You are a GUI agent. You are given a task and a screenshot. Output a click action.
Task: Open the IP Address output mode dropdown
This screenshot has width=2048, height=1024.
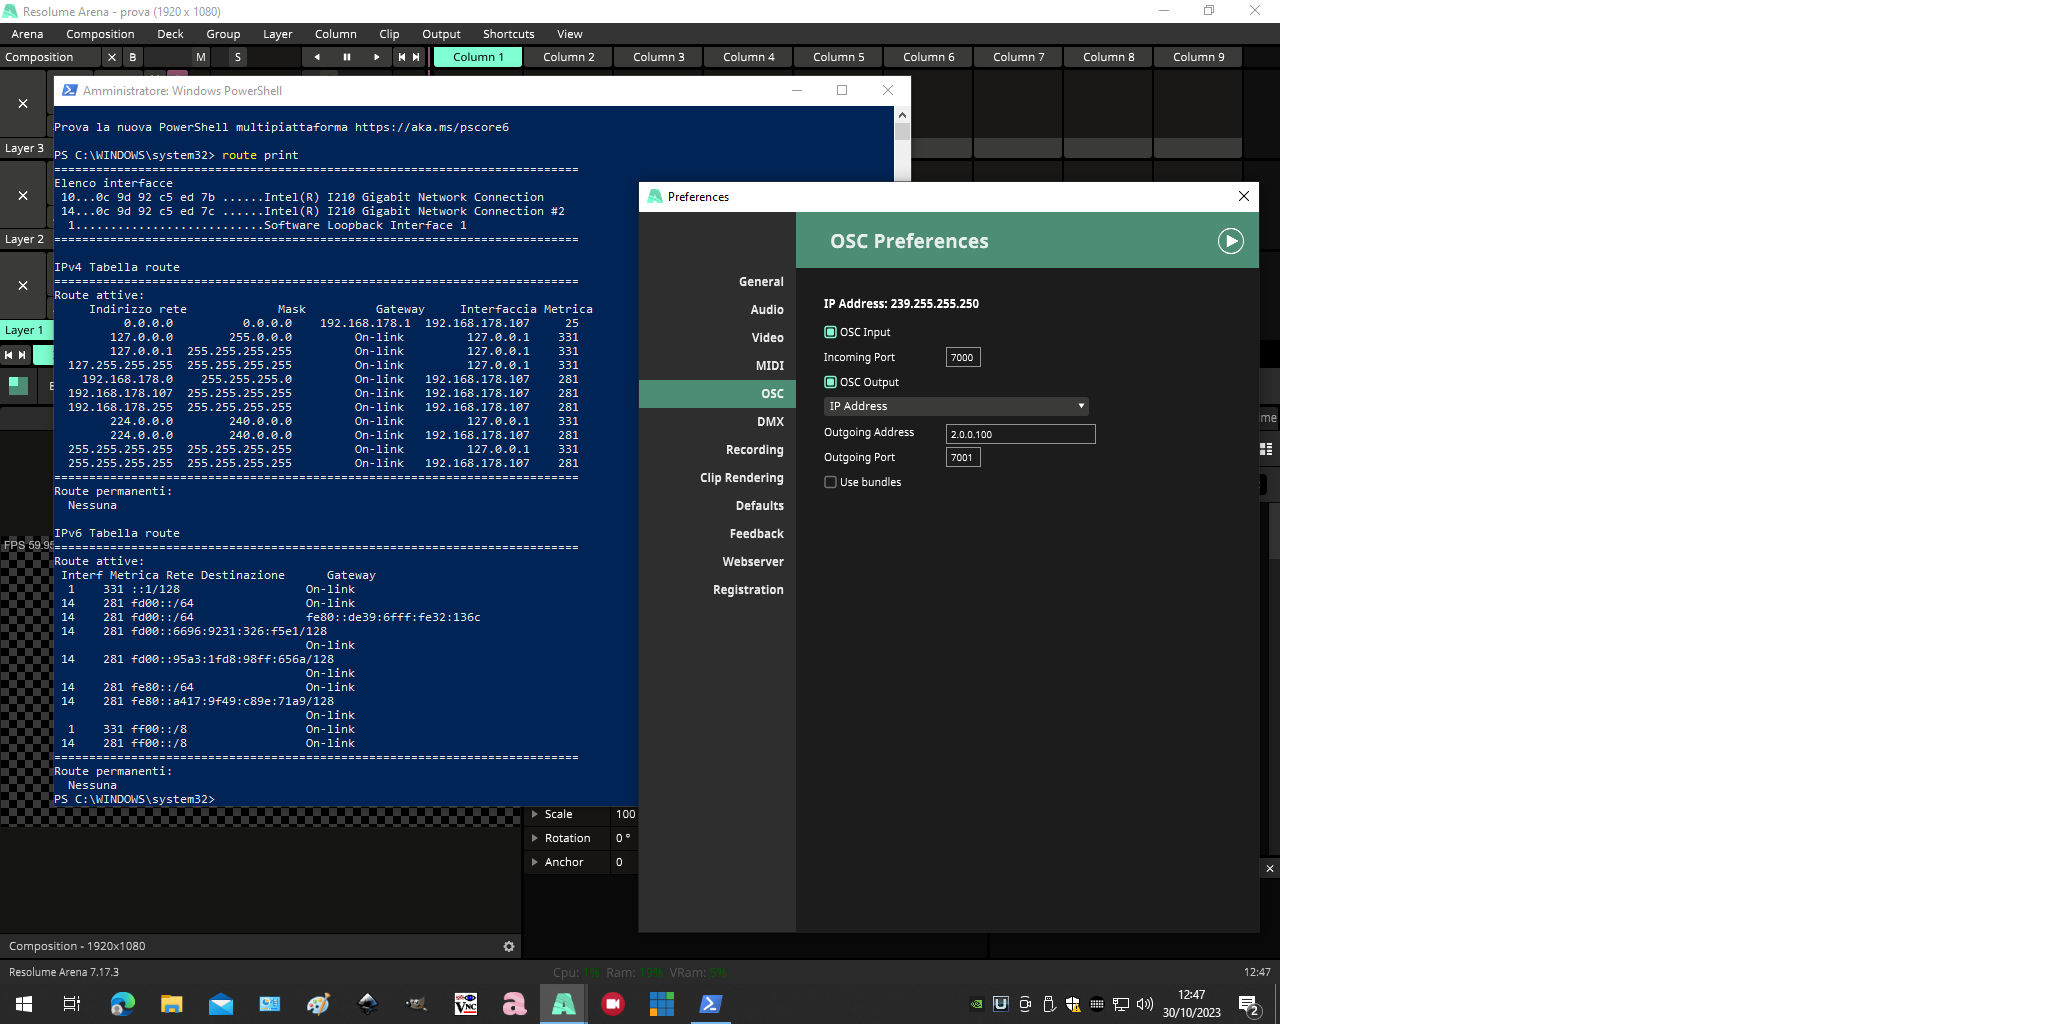[955, 406]
